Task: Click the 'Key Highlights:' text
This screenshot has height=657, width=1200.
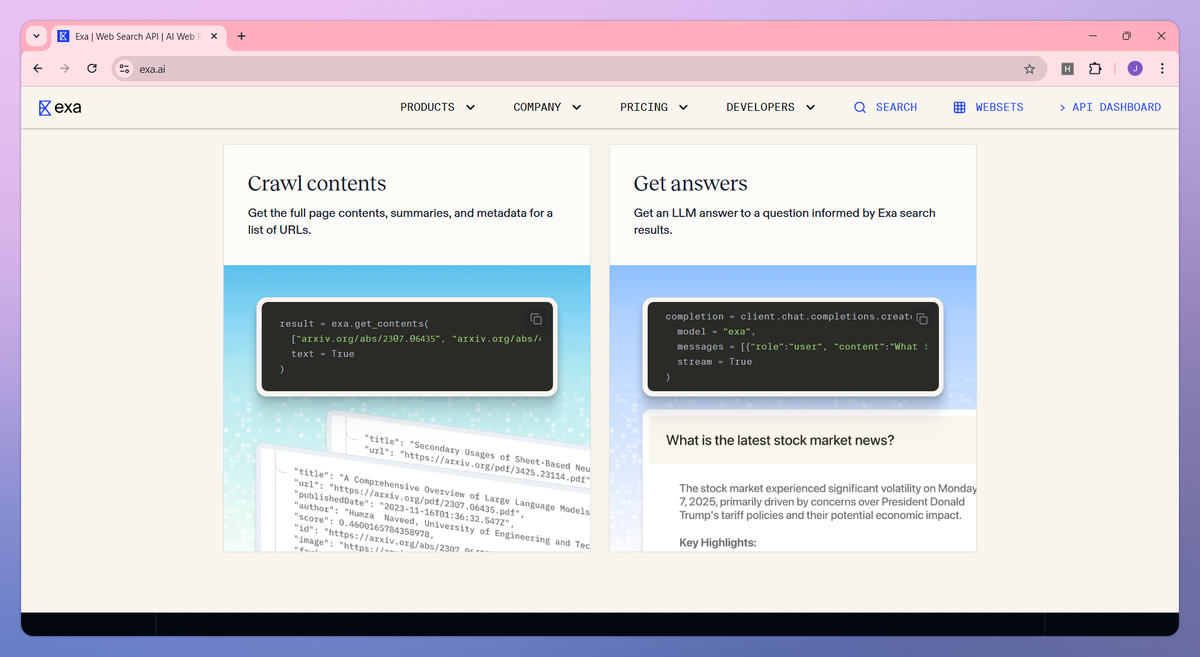Action: click(x=718, y=542)
